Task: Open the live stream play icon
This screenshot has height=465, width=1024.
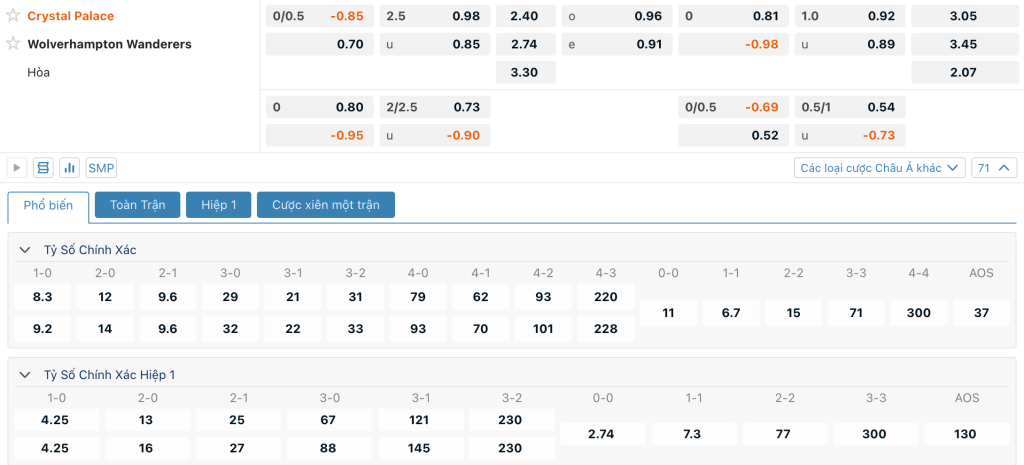Action: pyautogui.click(x=17, y=168)
